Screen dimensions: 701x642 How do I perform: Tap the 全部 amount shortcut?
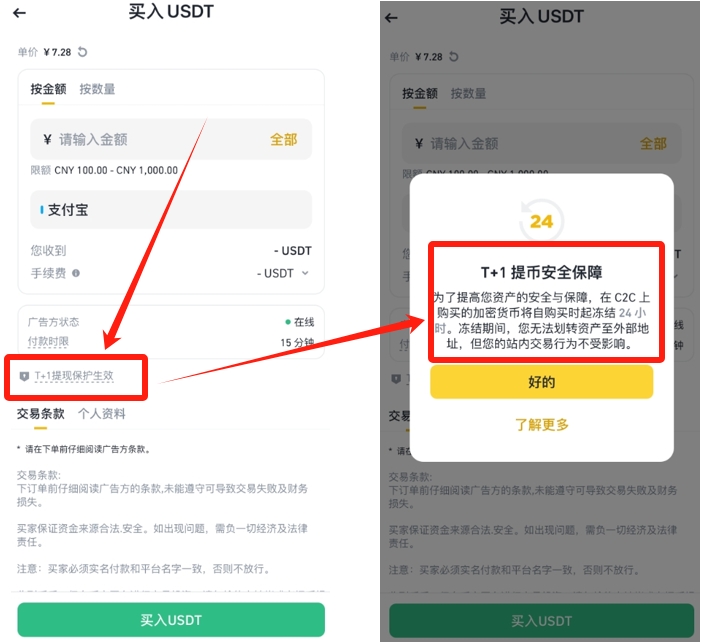(283, 139)
